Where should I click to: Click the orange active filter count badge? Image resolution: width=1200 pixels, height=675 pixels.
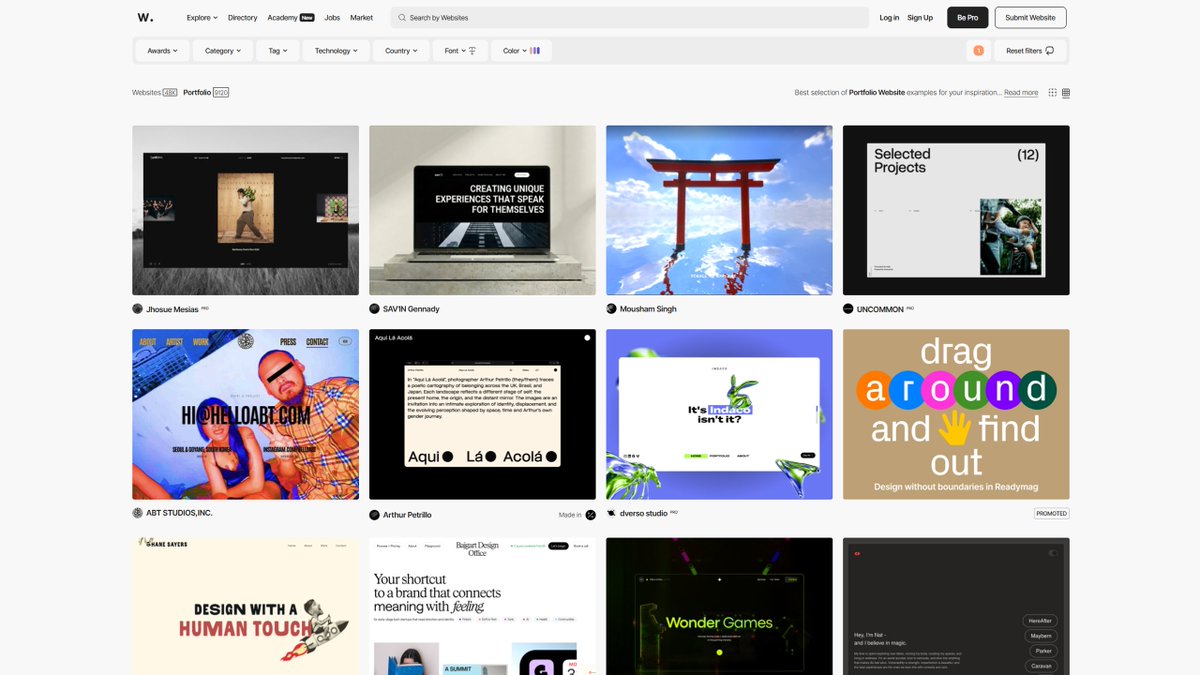tap(978, 50)
